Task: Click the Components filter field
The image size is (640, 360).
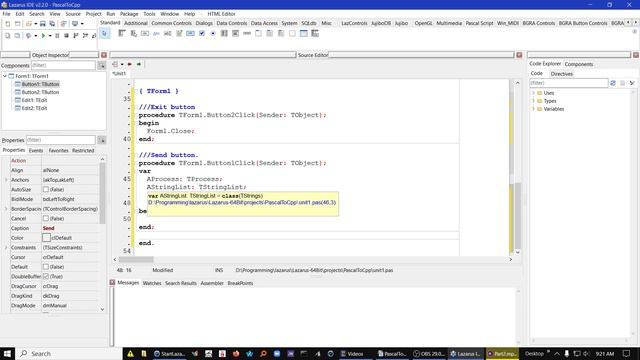Action: pyautogui.click(x=63, y=65)
